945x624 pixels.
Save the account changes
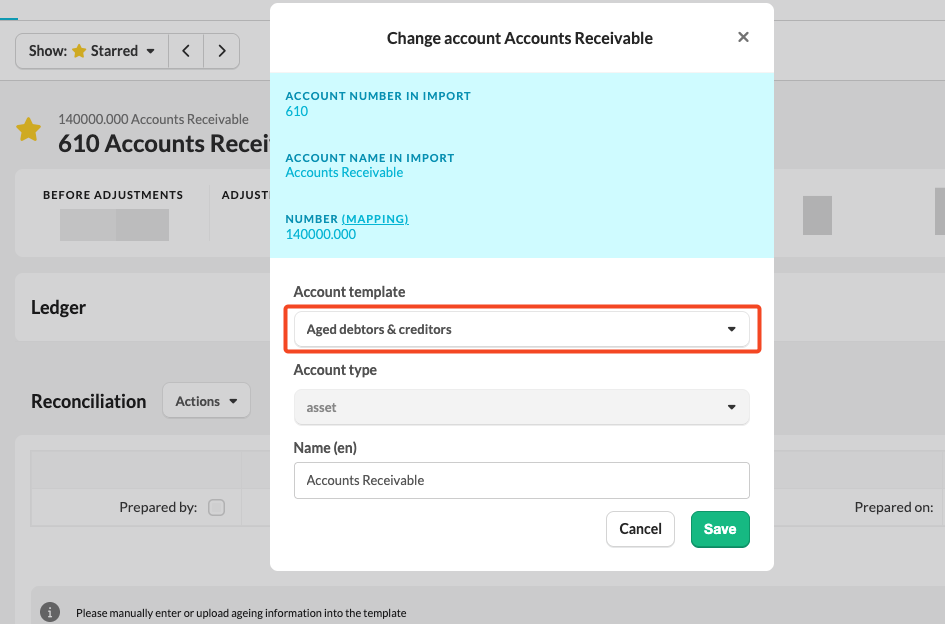(719, 529)
